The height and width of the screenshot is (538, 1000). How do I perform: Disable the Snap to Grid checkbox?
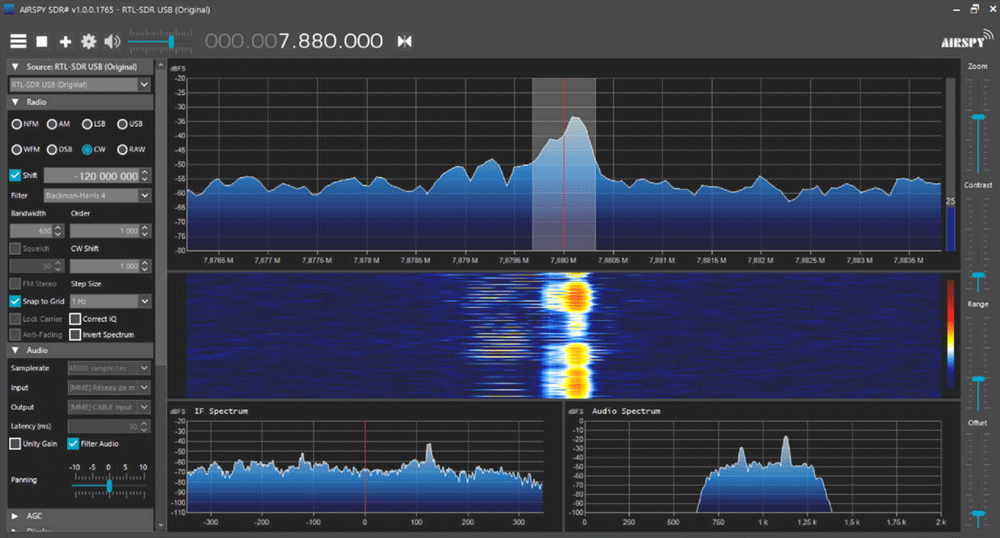point(15,301)
